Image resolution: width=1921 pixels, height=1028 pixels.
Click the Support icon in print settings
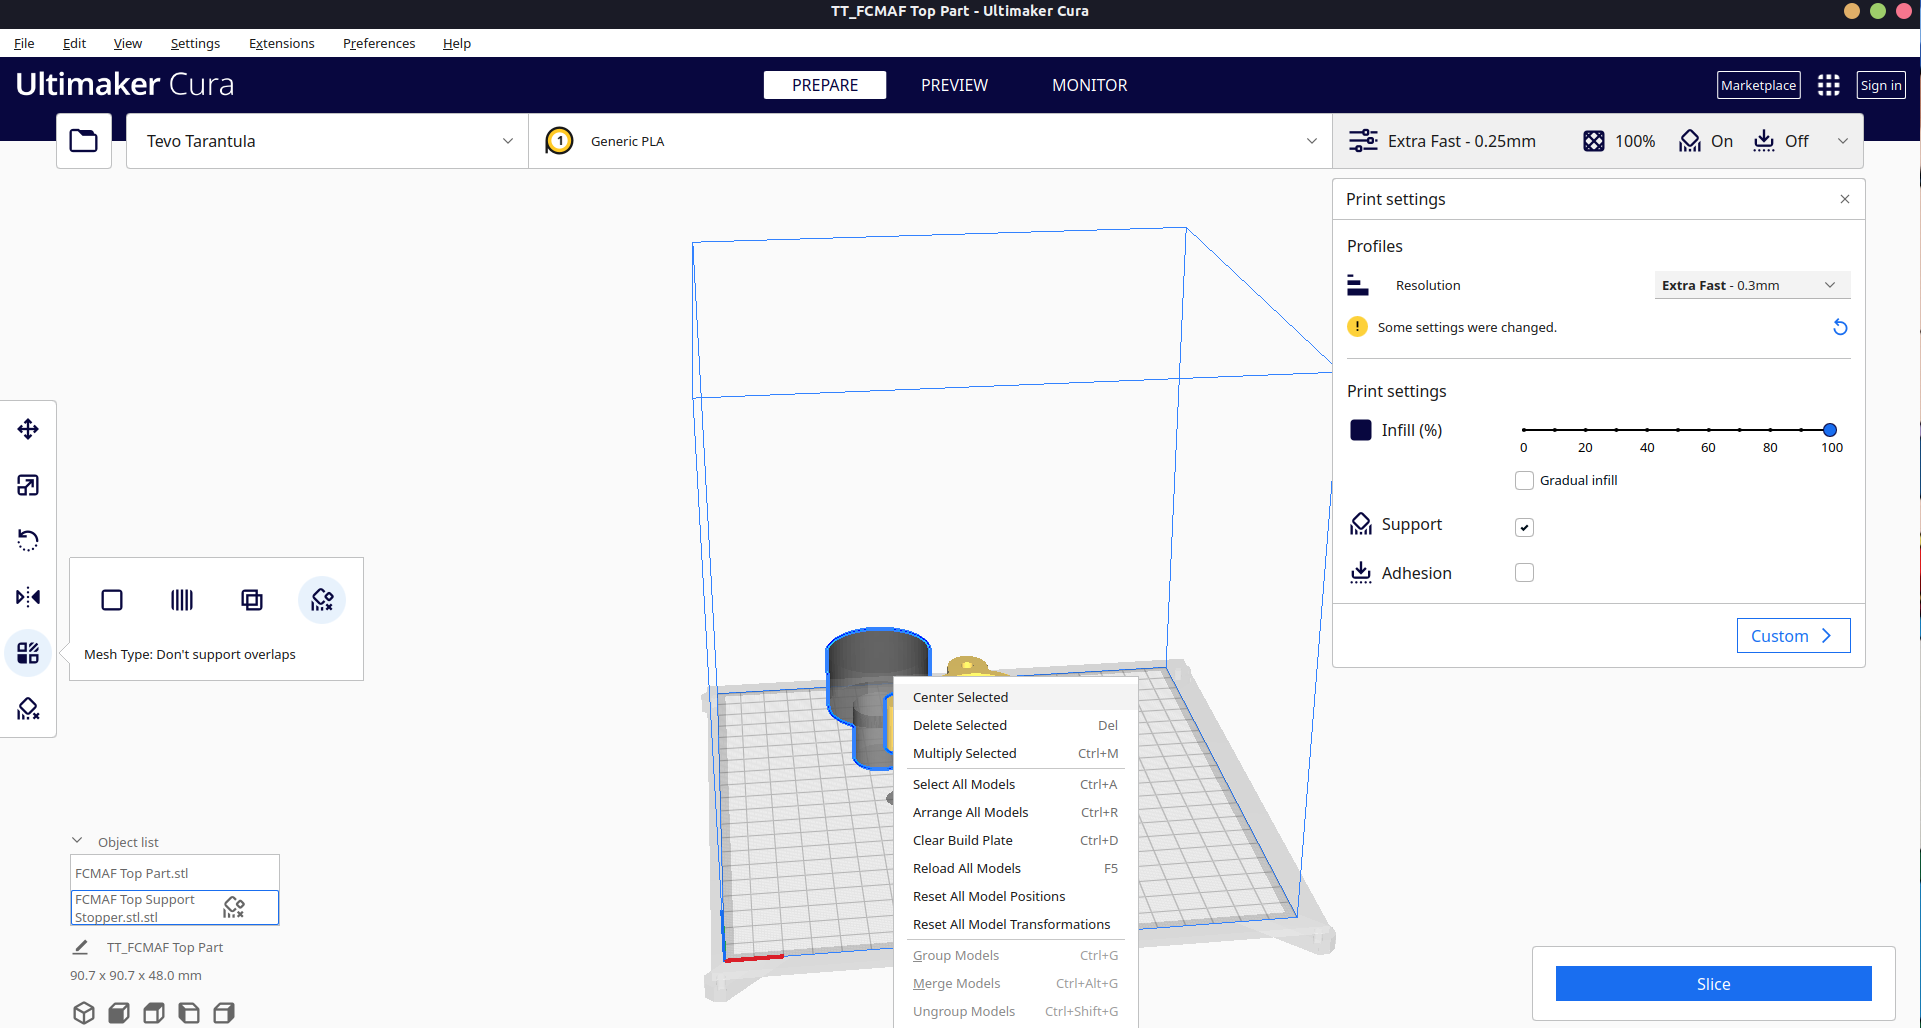click(1361, 524)
